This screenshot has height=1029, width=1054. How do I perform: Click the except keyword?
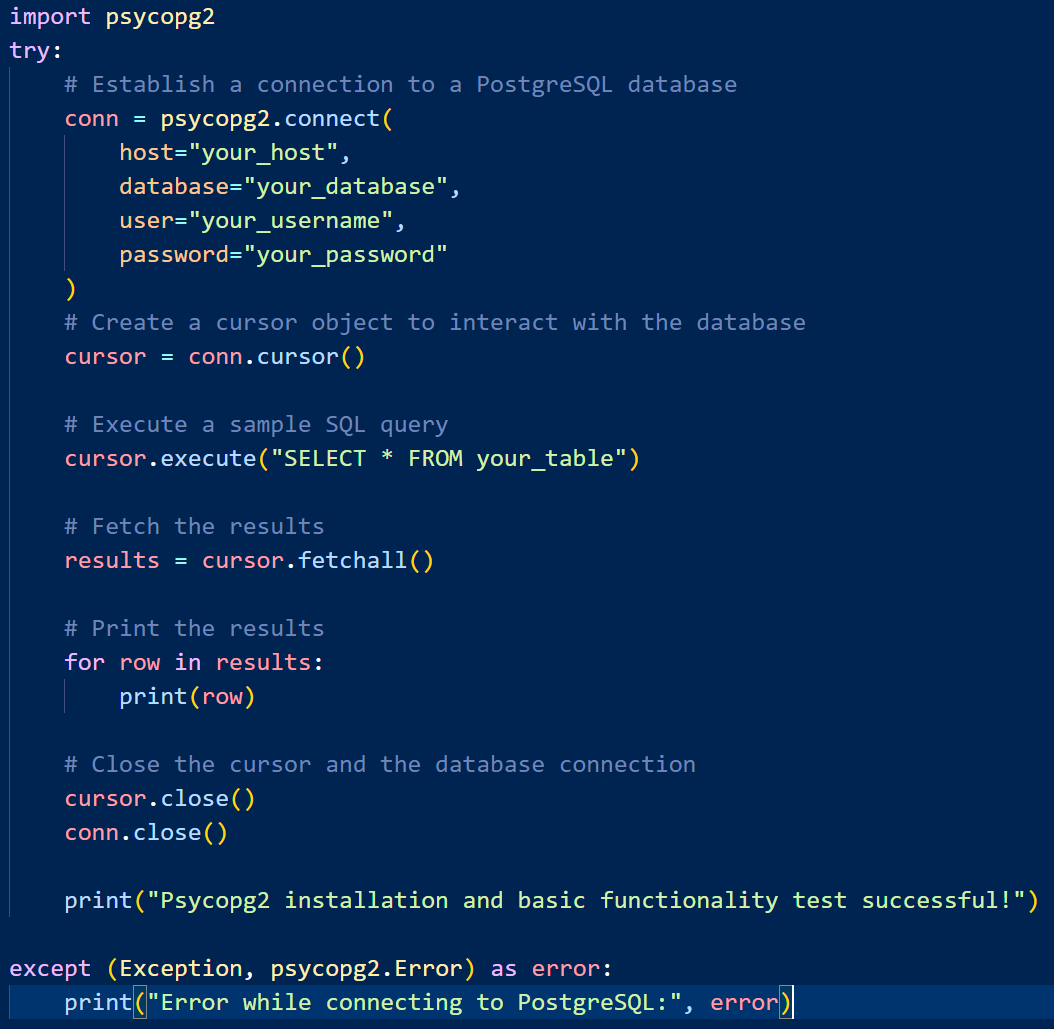tap(50, 969)
